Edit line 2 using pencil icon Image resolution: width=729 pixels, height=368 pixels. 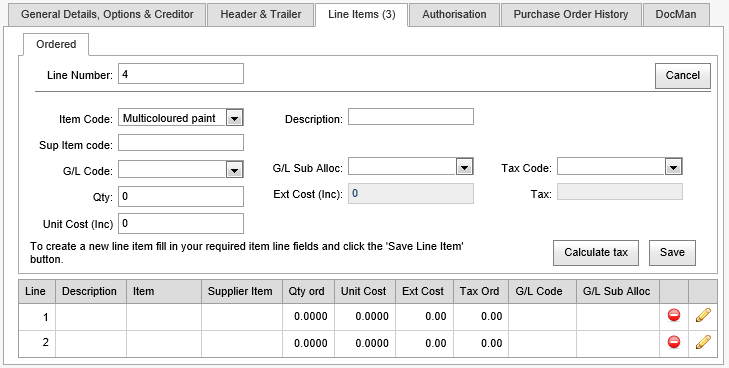coord(703,342)
